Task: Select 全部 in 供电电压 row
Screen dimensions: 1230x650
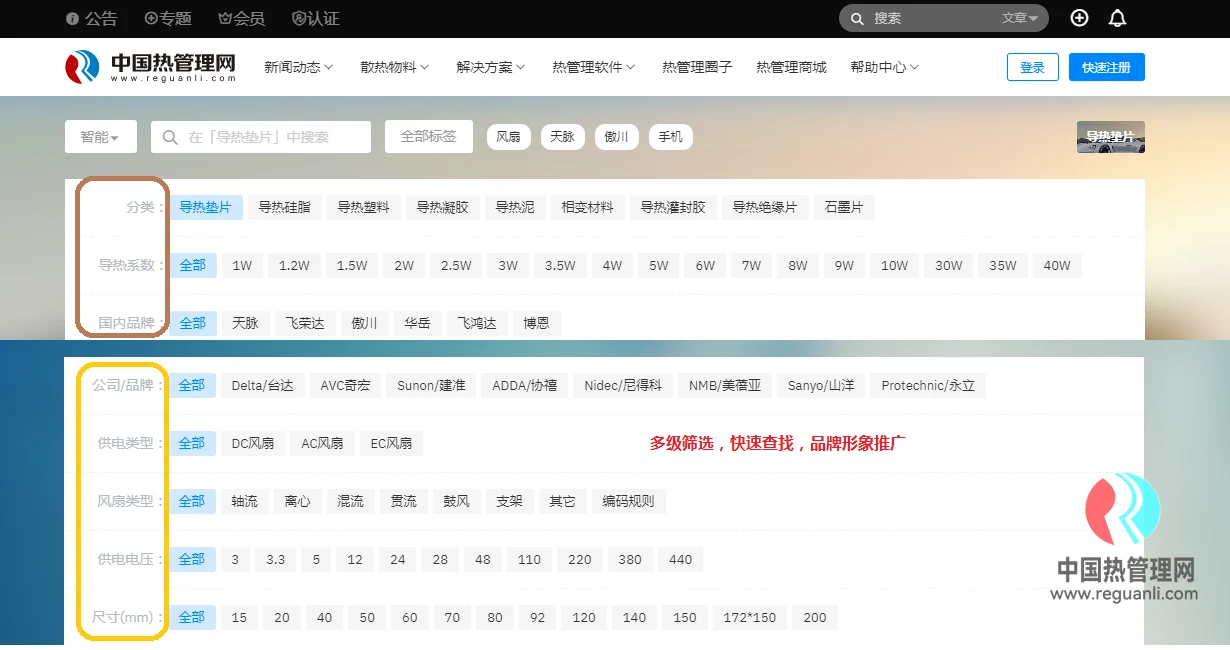Action: (192, 559)
